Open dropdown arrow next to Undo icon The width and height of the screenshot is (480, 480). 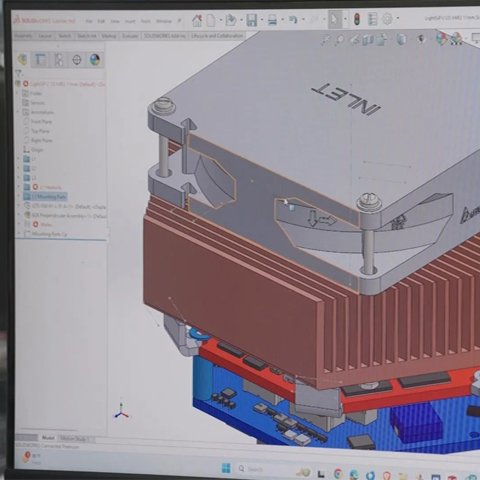(x=303, y=20)
